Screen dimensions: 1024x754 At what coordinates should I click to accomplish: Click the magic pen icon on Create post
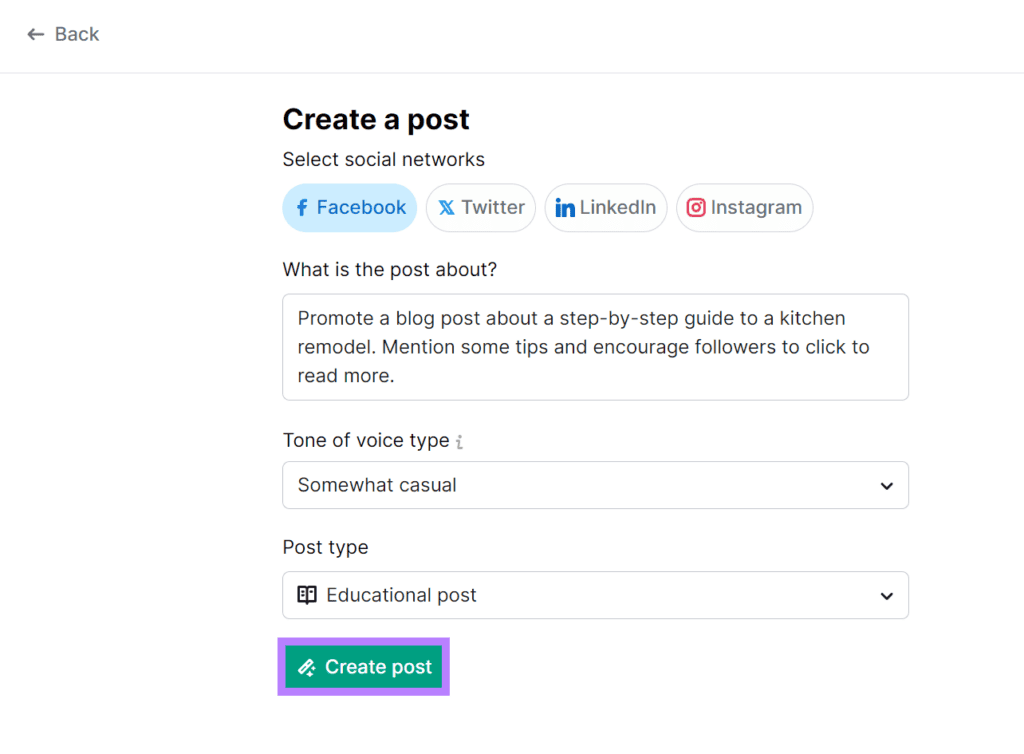click(x=307, y=667)
